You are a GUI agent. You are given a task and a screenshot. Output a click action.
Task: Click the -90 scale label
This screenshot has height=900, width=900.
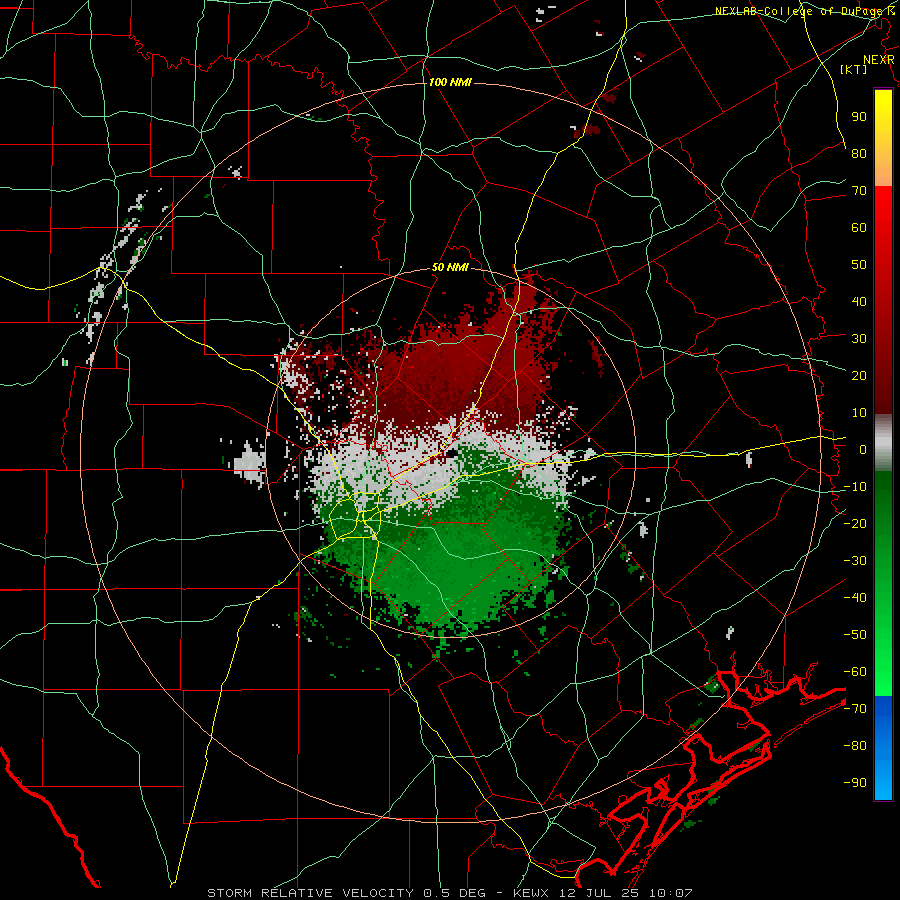(x=855, y=783)
